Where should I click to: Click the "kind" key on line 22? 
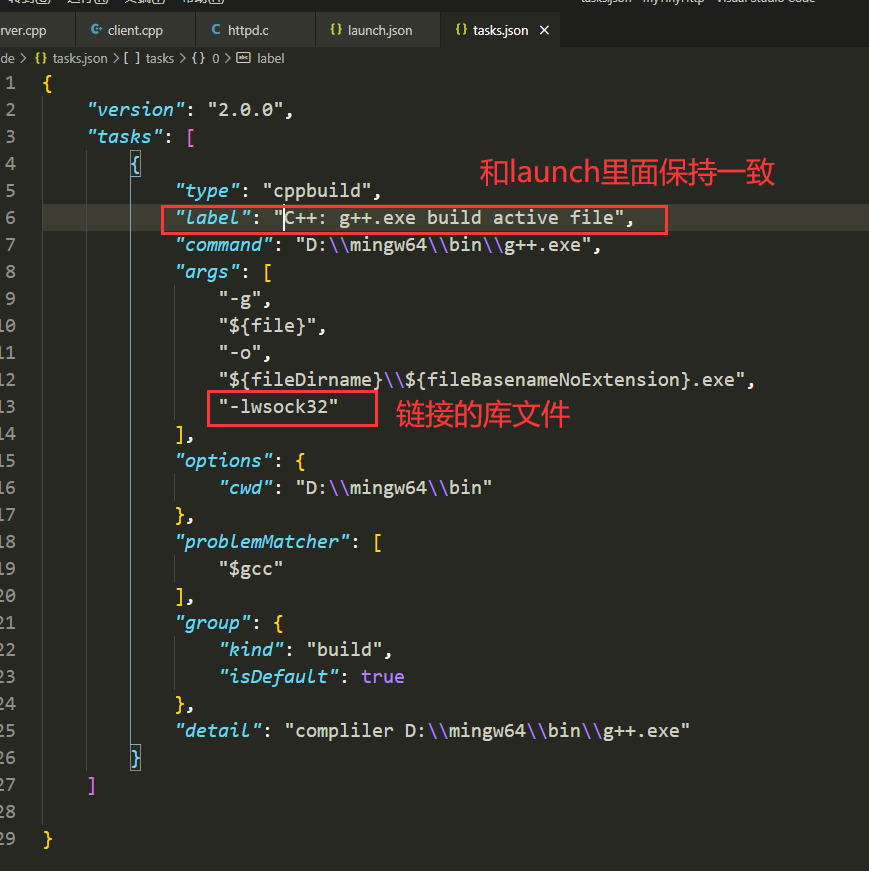tap(251, 650)
